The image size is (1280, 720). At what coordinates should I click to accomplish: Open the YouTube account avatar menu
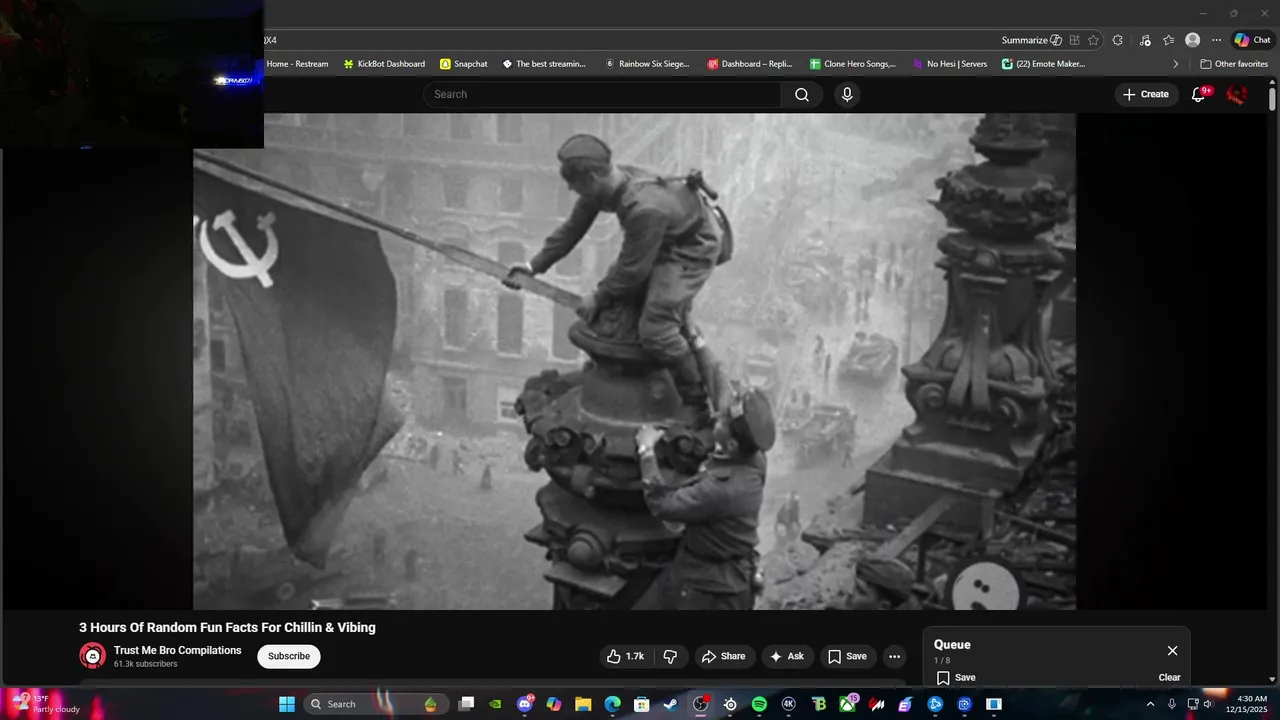coord(1237,94)
